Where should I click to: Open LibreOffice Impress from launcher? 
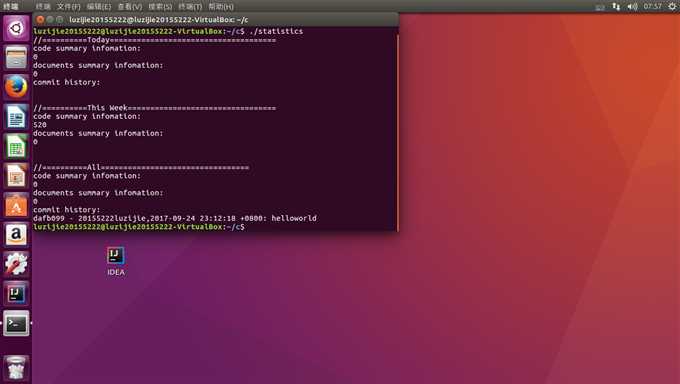coord(16,176)
